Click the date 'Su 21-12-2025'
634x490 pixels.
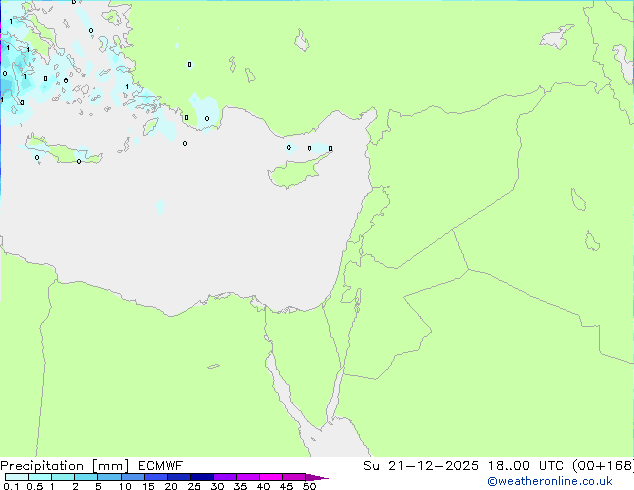coord(421,466)
